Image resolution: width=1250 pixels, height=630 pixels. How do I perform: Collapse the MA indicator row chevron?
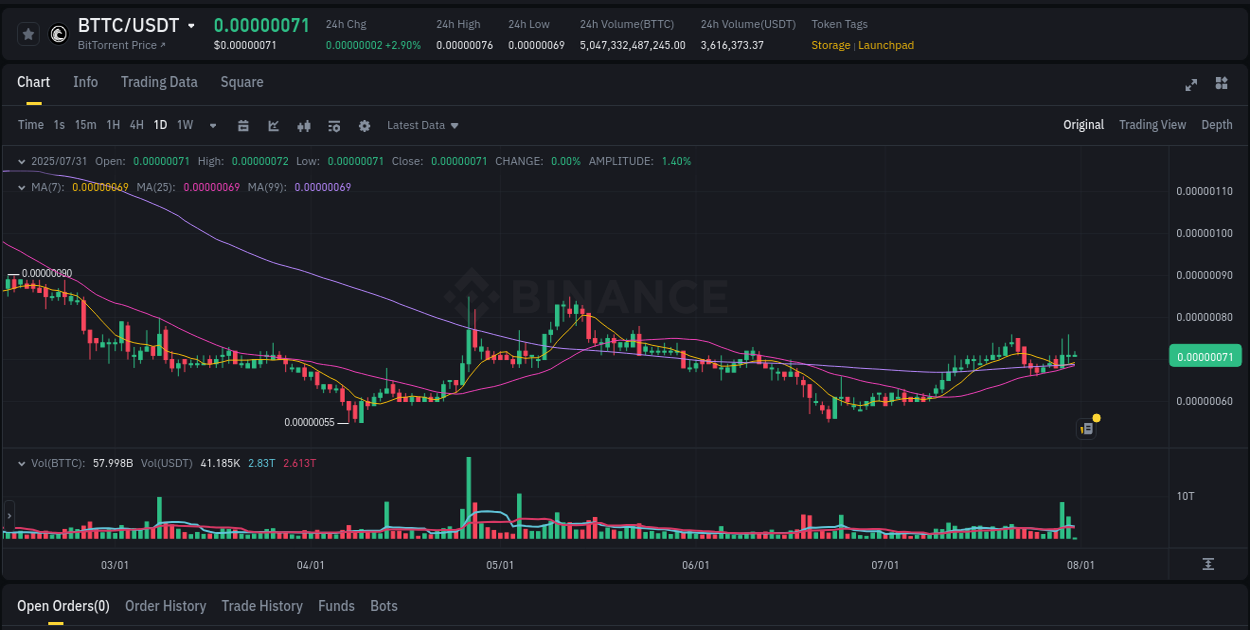tap(21, 187)
